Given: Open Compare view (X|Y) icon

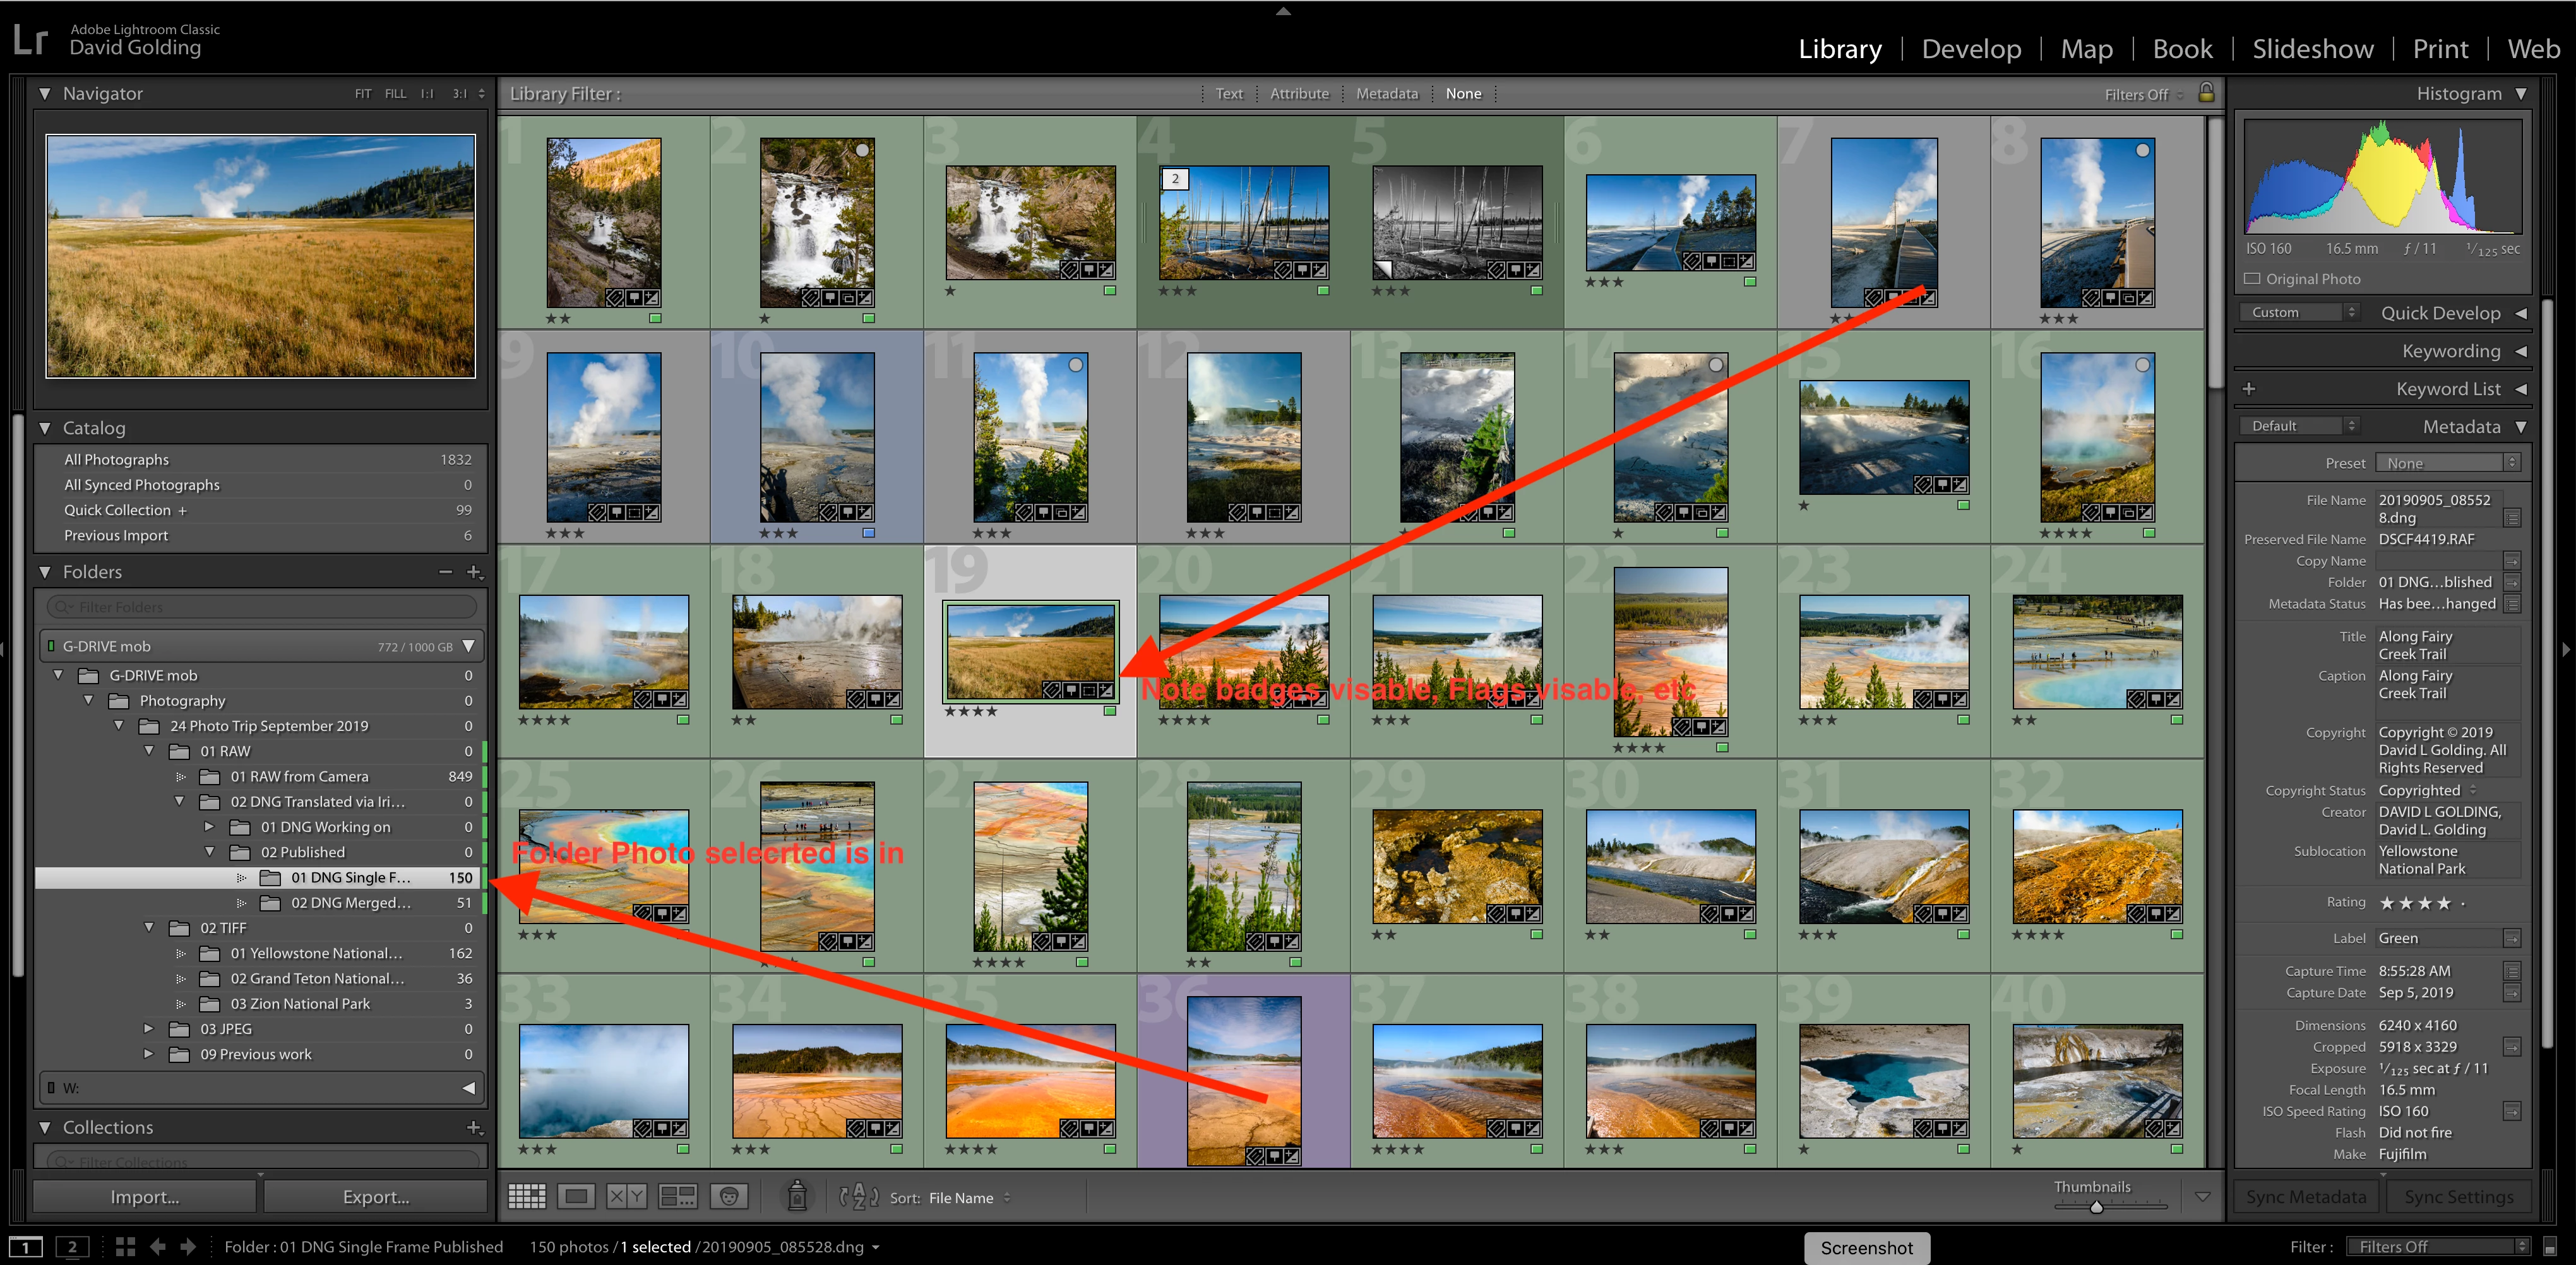Looking at the screenshot, I should point(627,1196).
